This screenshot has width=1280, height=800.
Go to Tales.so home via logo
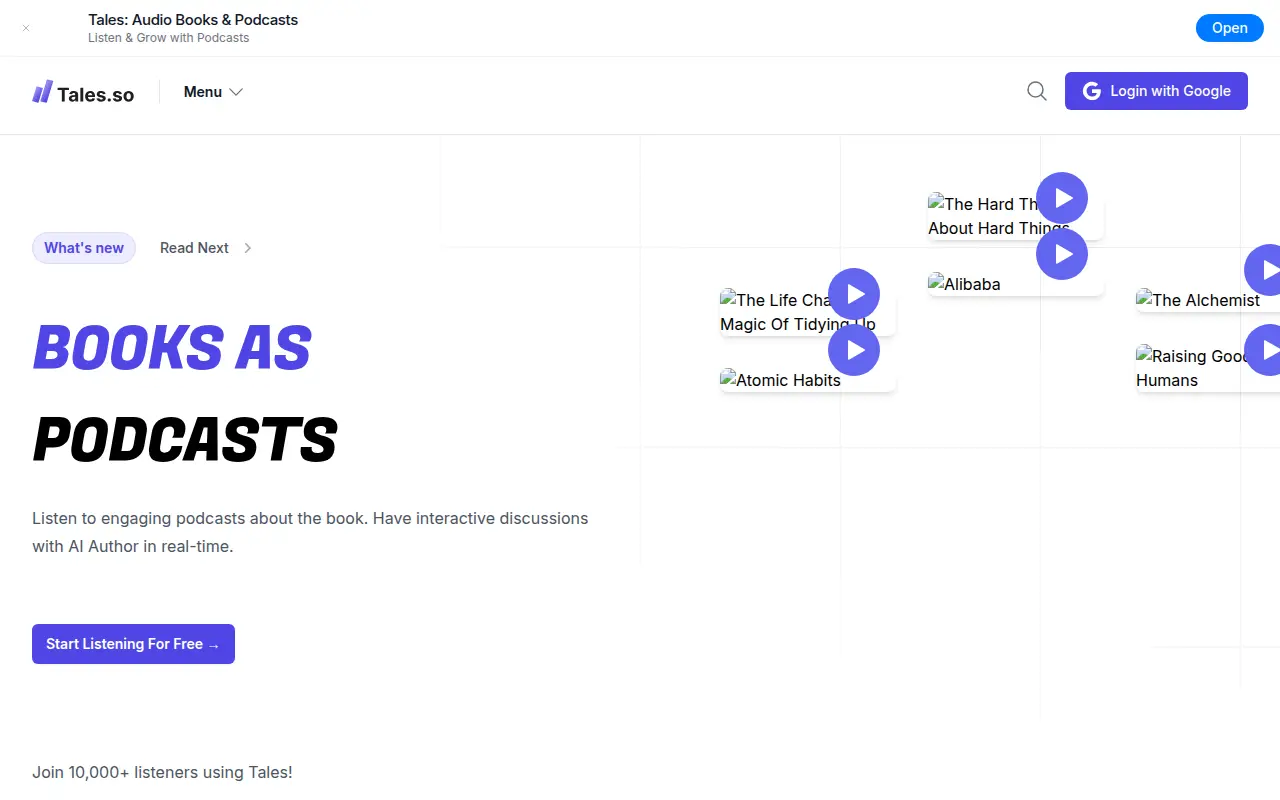coord(83,93)
